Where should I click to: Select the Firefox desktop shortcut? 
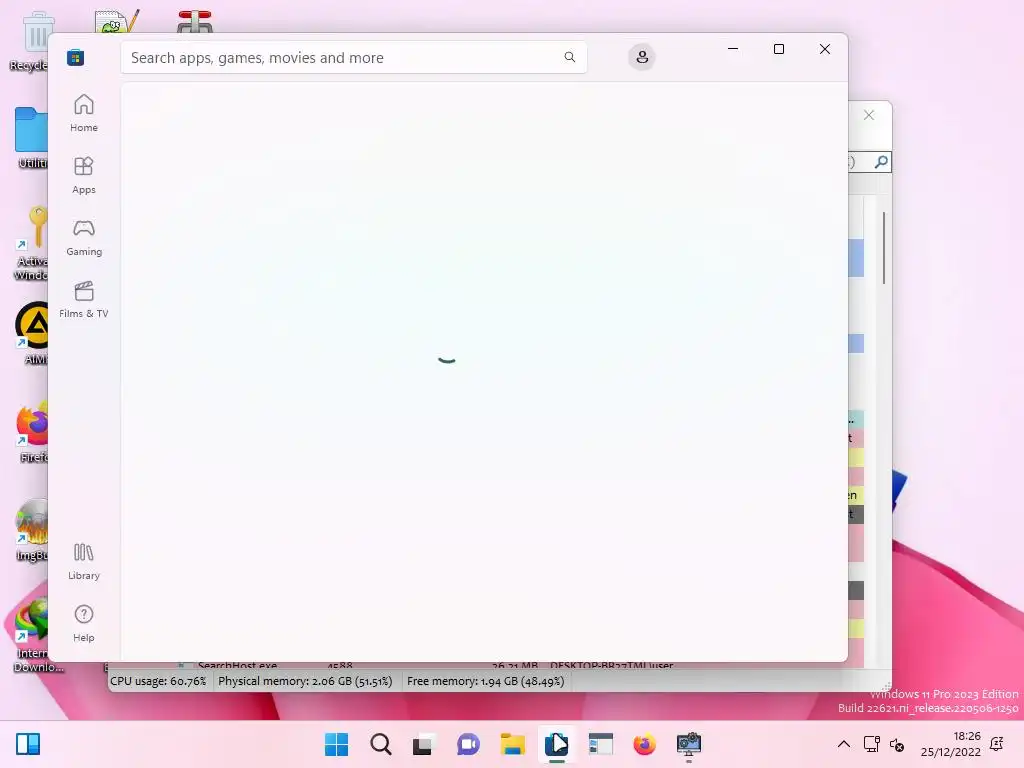33,432
